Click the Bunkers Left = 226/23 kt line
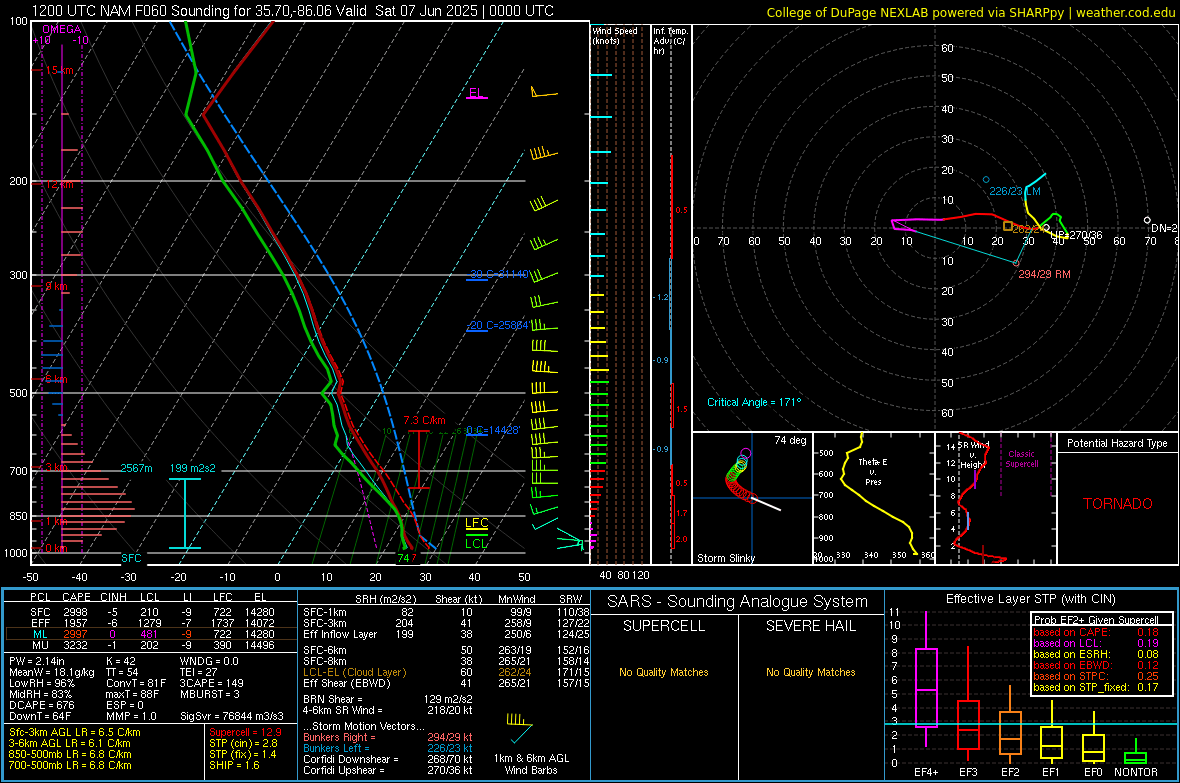The width and height of the screenshot is (1180, 783). (x=388, y=748)
